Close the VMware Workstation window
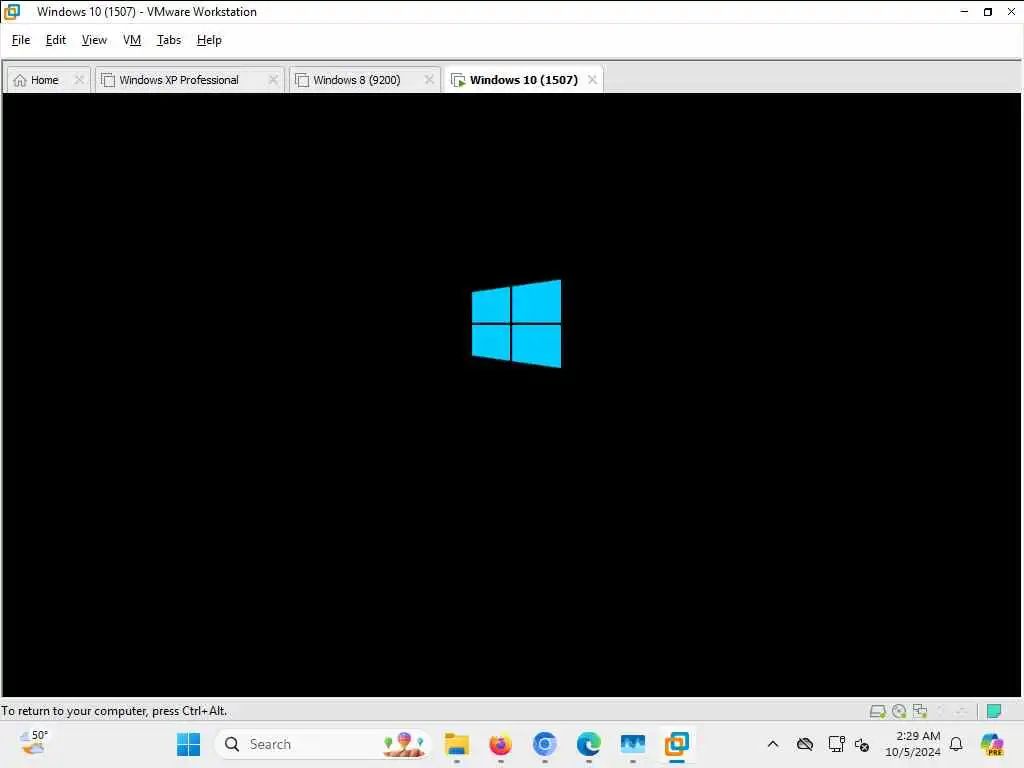 [1011, 12]
